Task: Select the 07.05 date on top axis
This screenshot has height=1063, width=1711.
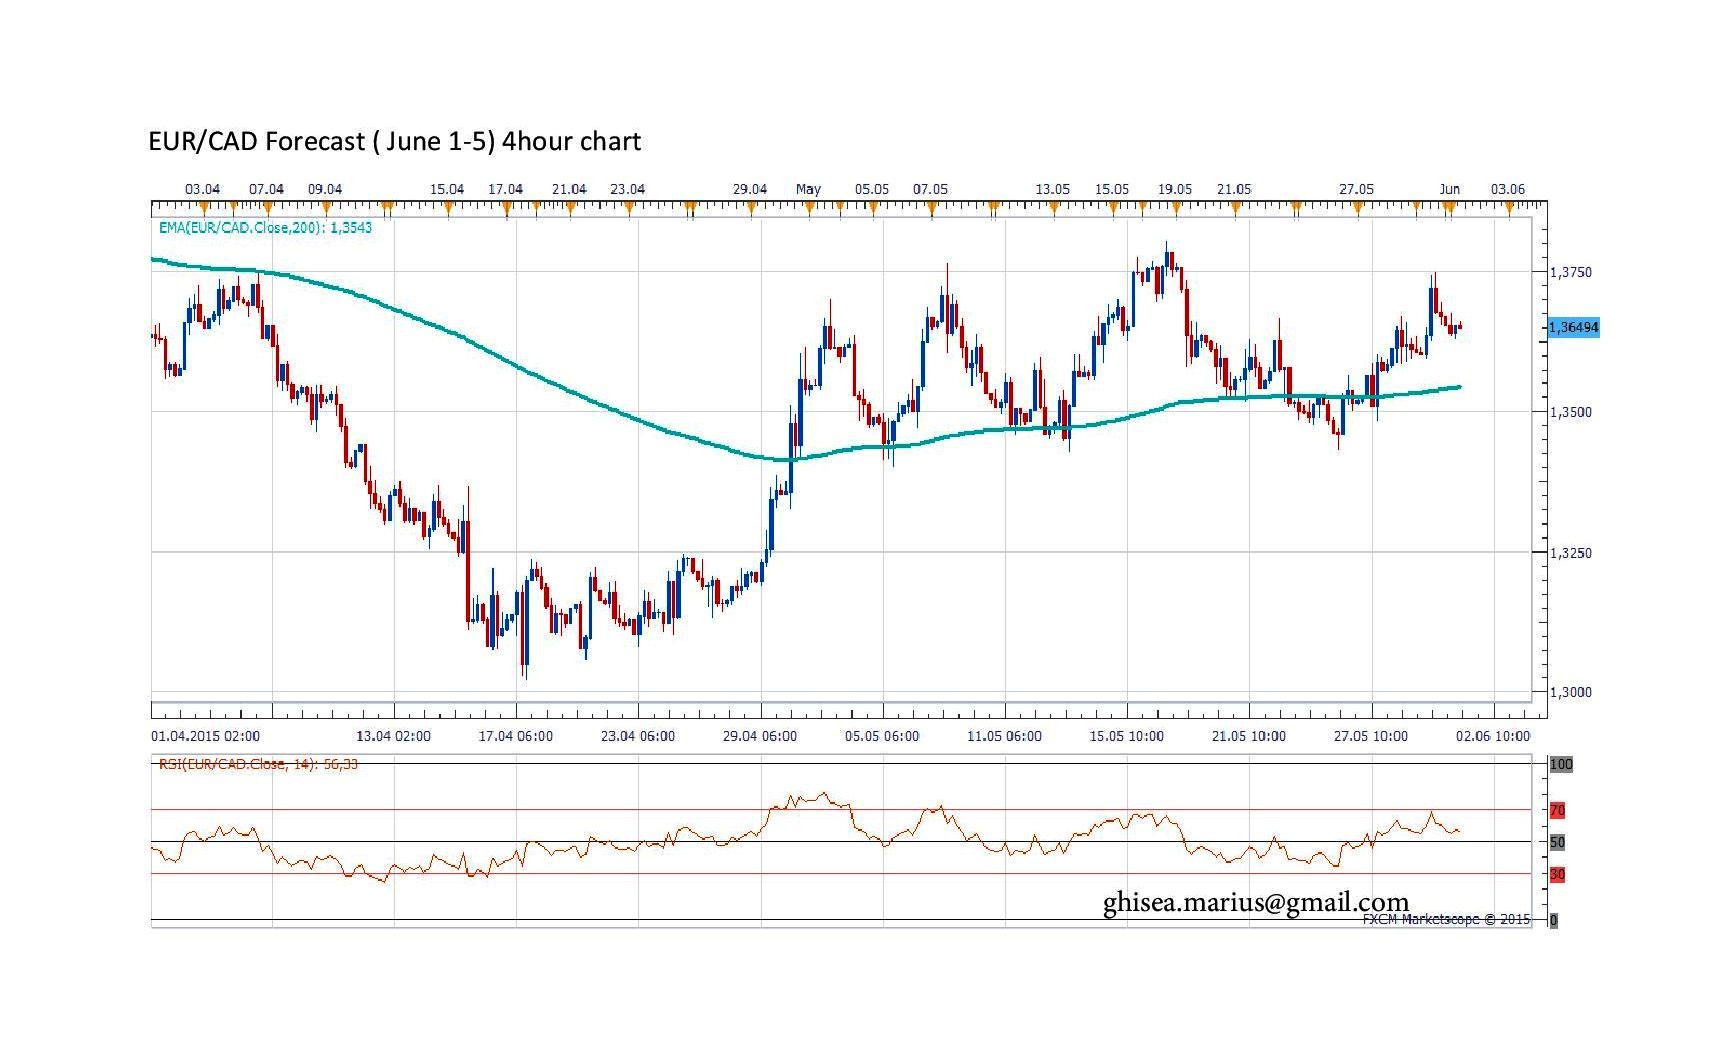Action: [931, 189]
